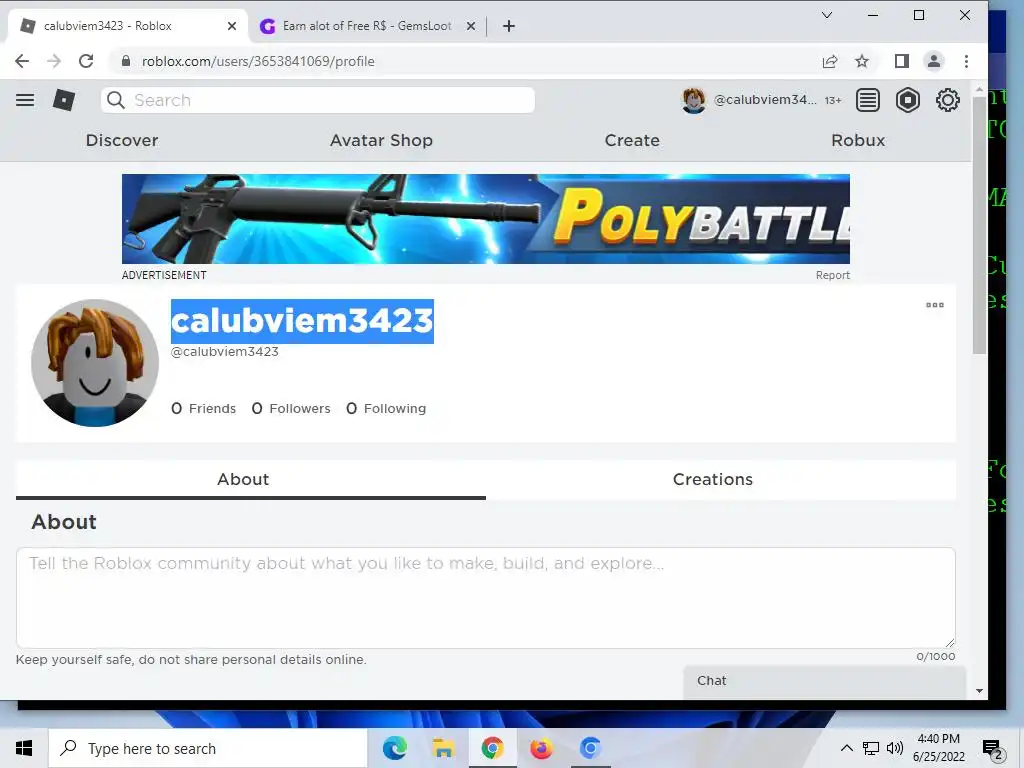
Task: Open the Windows notification center
Action: click(993, 750)
